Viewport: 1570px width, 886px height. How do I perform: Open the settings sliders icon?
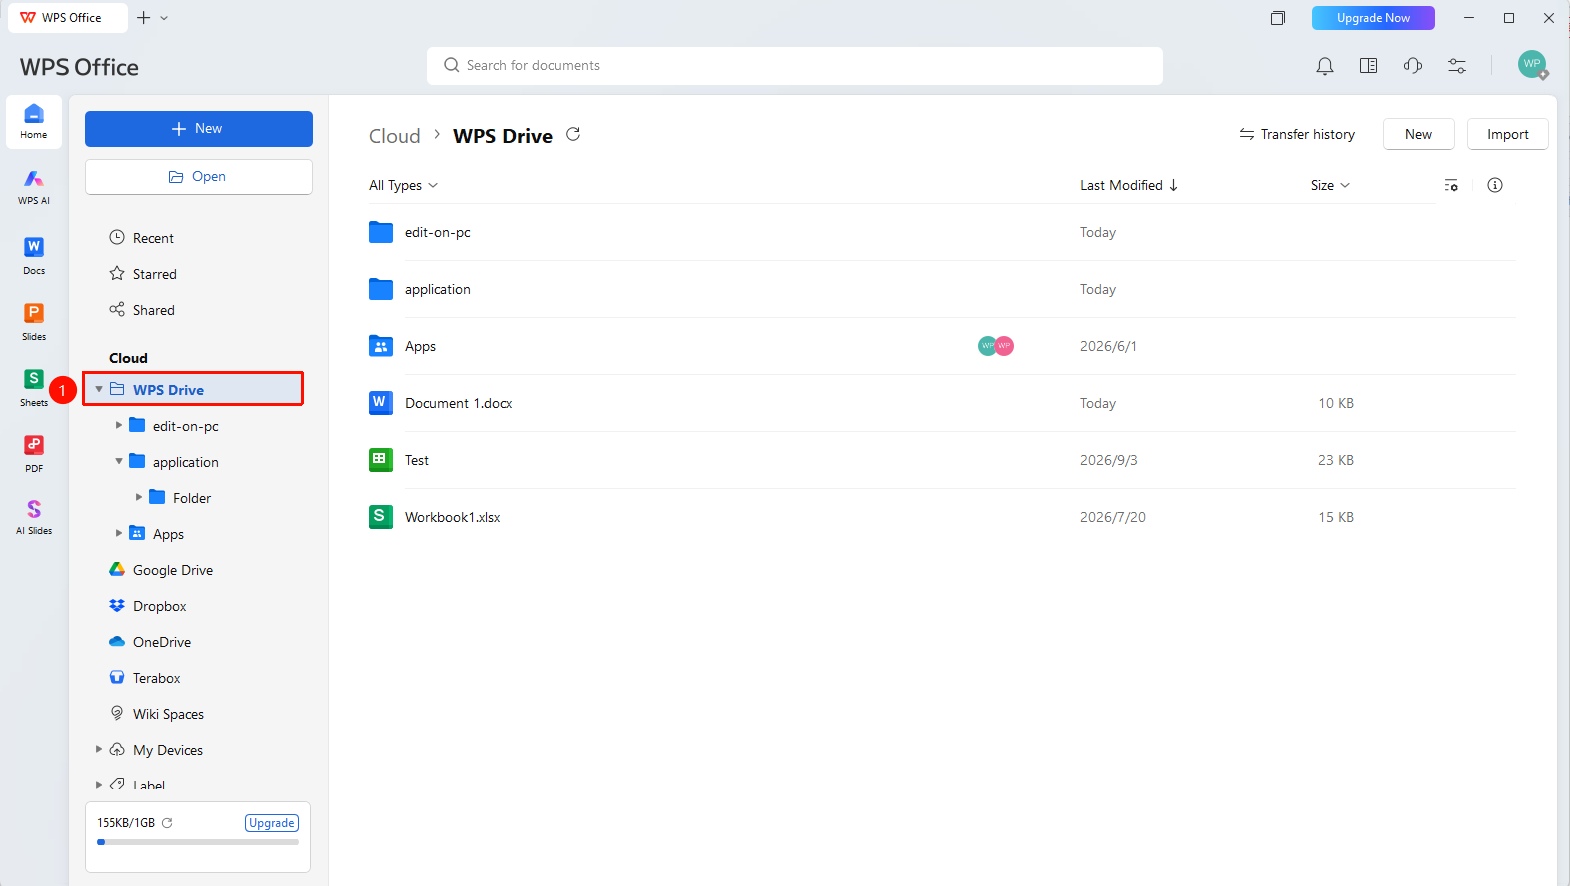point(1457,66)
